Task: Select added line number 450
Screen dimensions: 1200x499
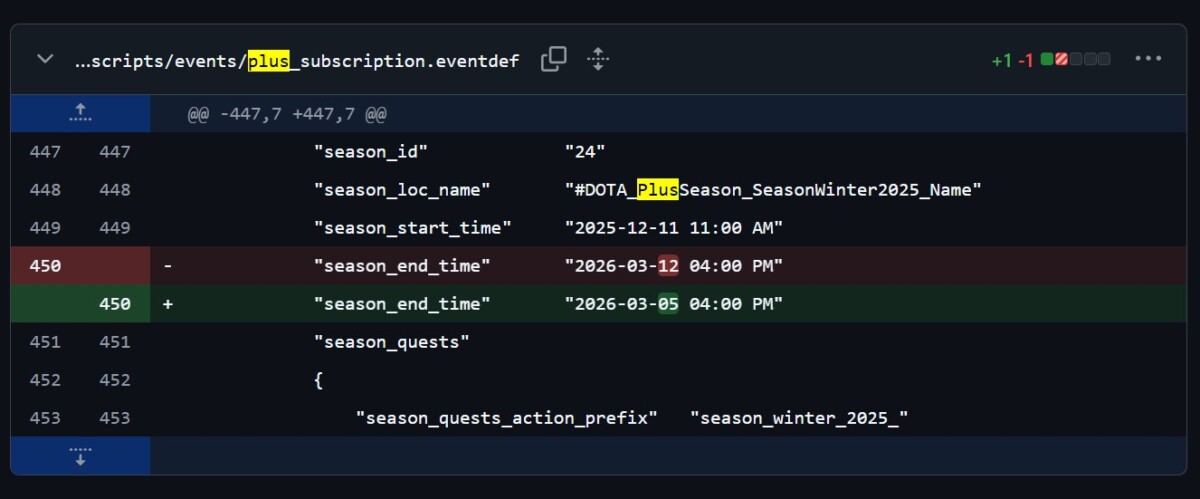Action: point(115,304)
